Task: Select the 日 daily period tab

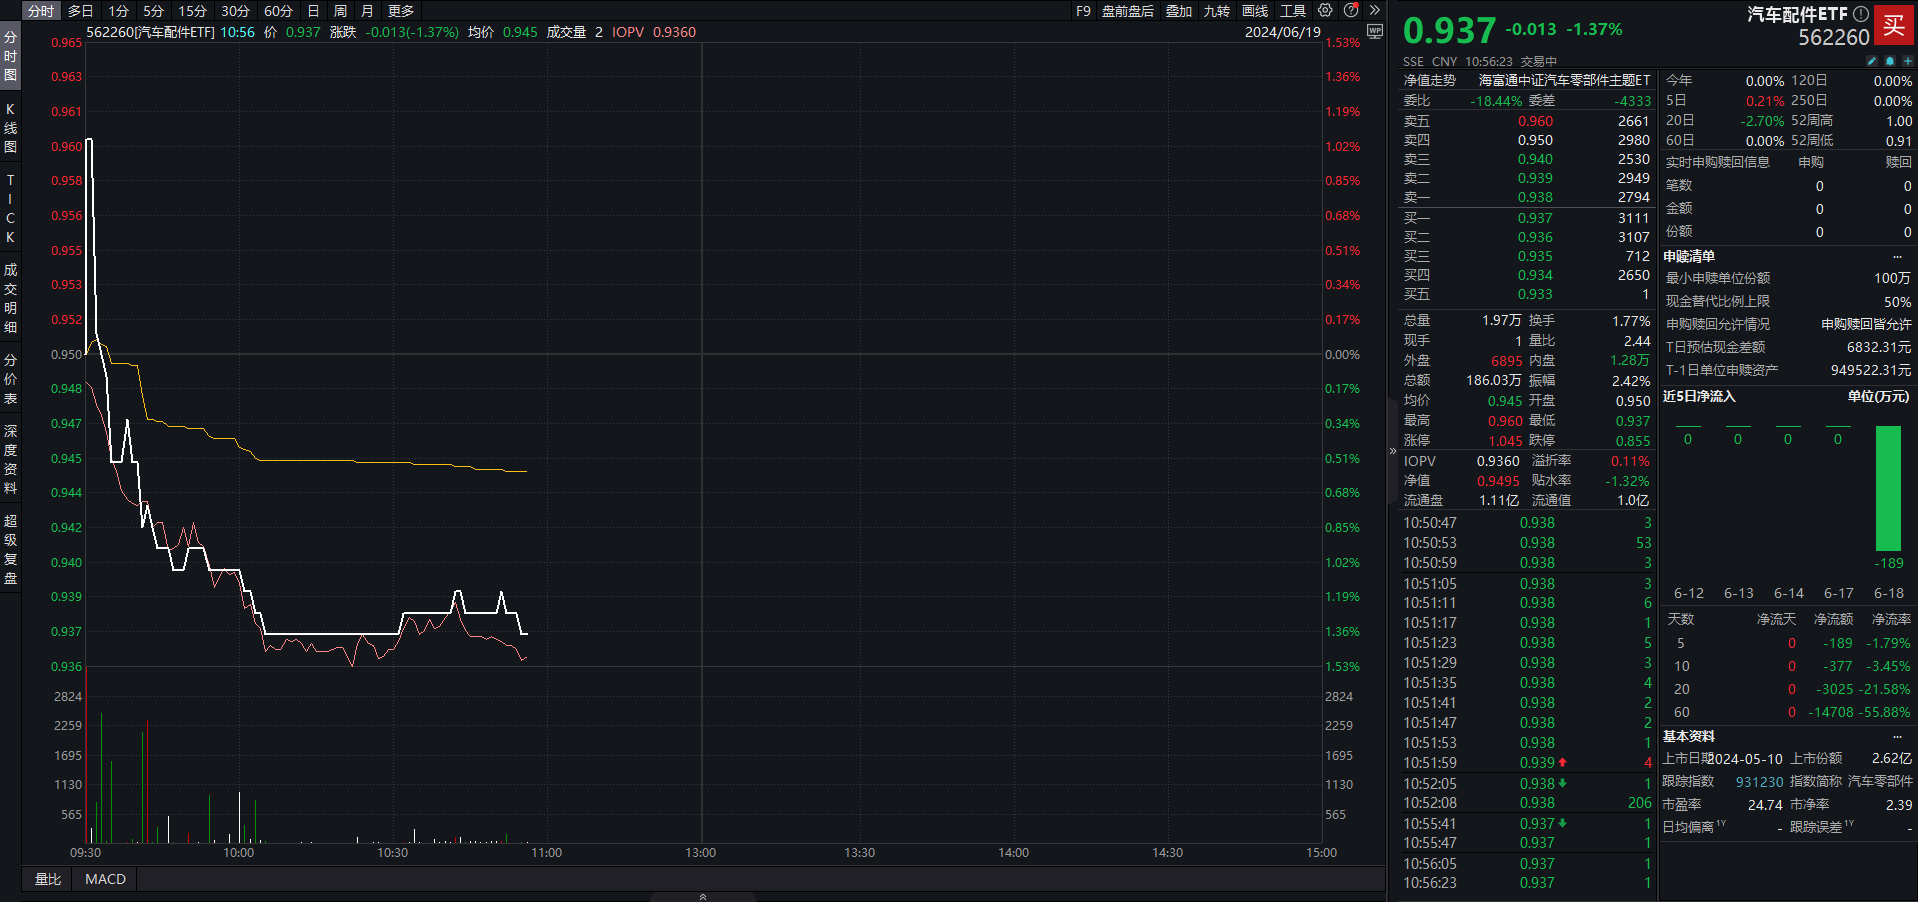Action: click(x=313, y=11)
